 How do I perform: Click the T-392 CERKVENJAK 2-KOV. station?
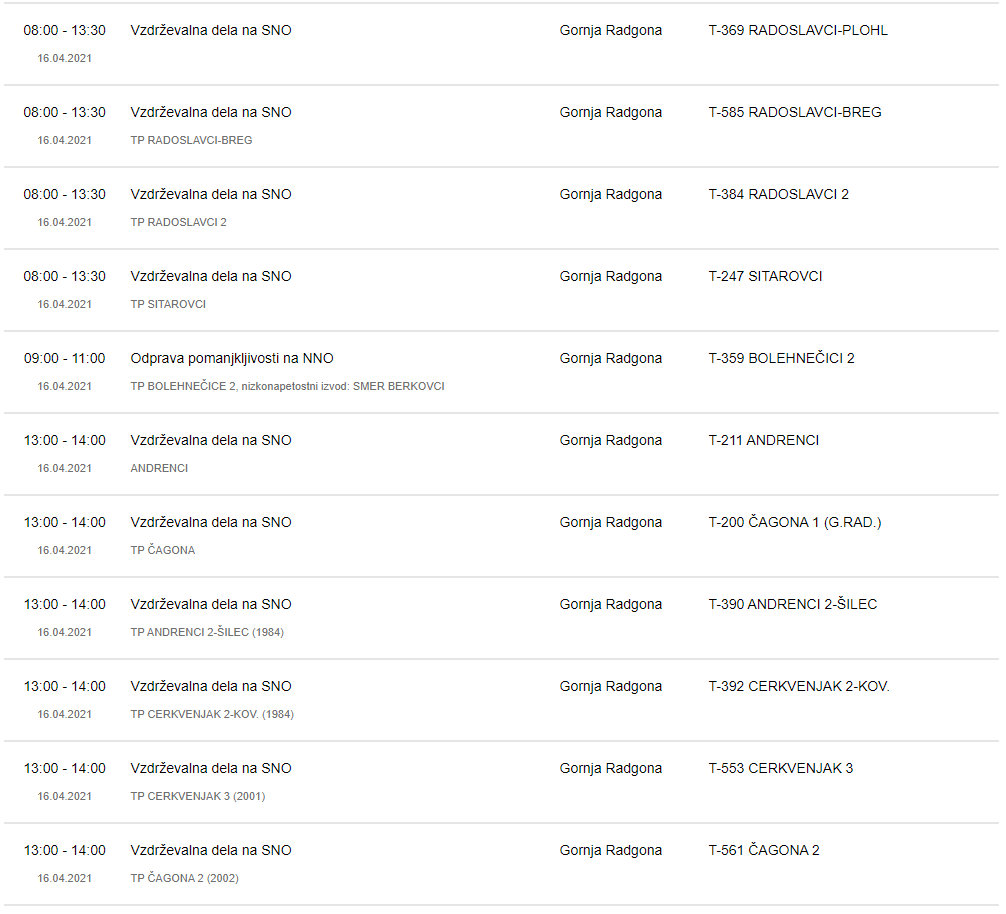[x=798, y=686]
